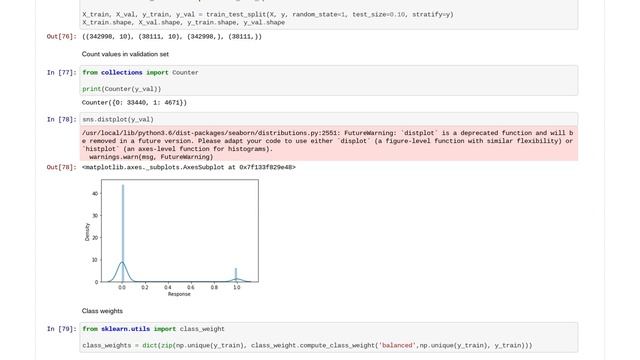Click the density distribution plot image
Image resolution: width=640 pixels, height=360 pixels.
tap(171, 238)
